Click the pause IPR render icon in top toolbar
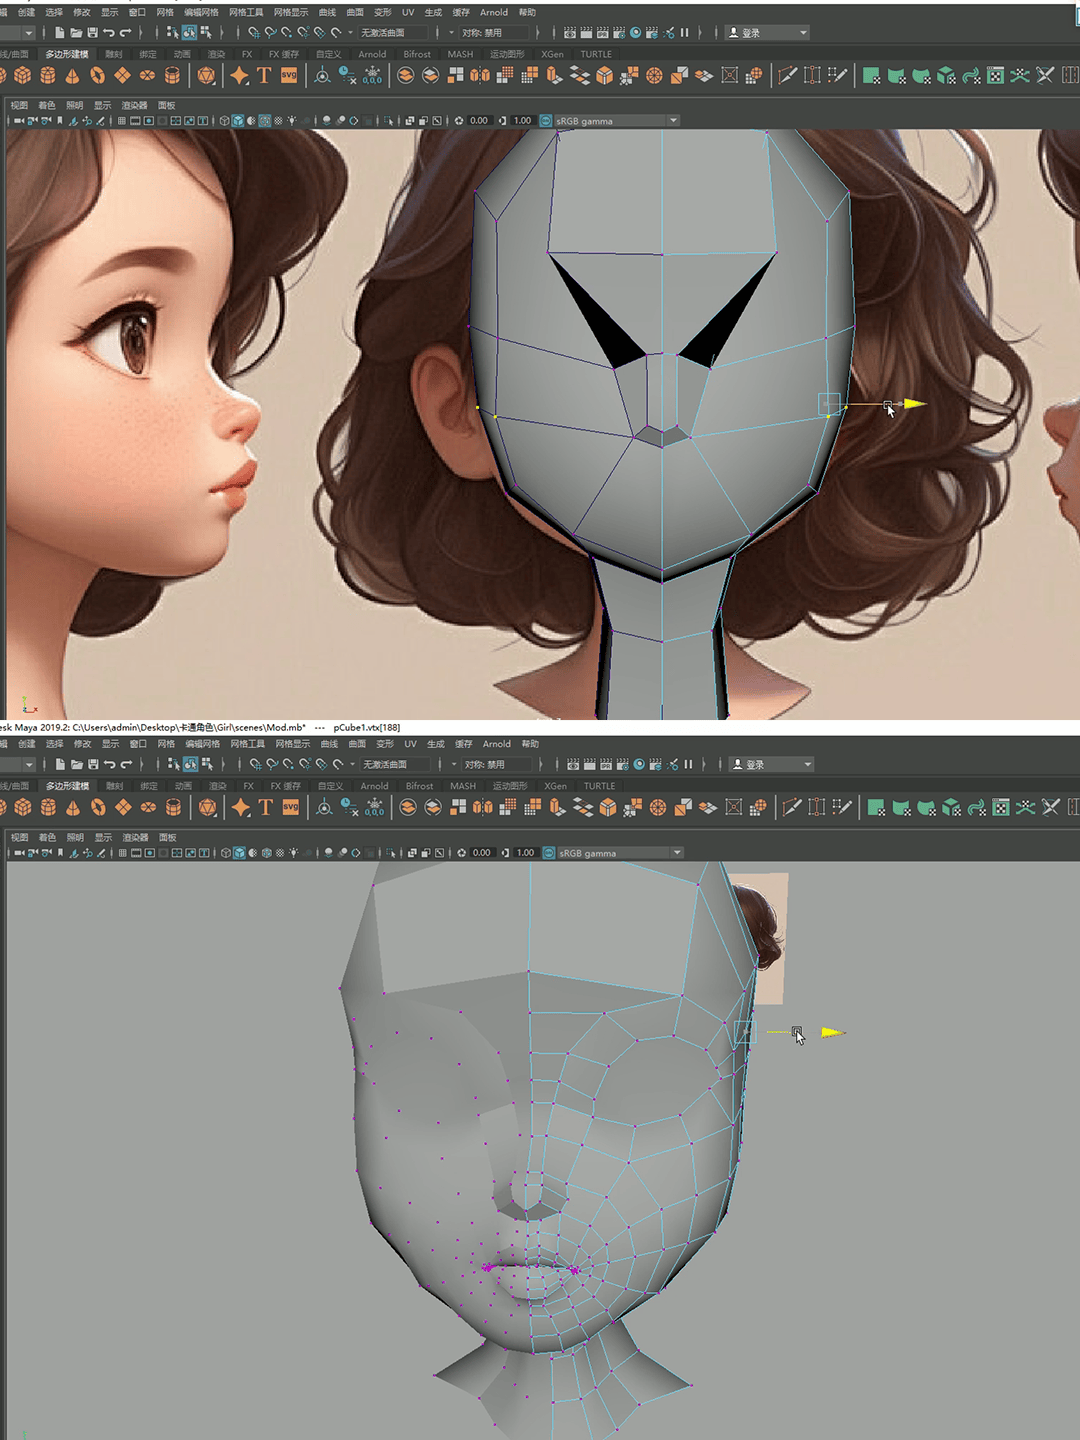This screenshot has height=1440, width=1080. click(685, 33)
